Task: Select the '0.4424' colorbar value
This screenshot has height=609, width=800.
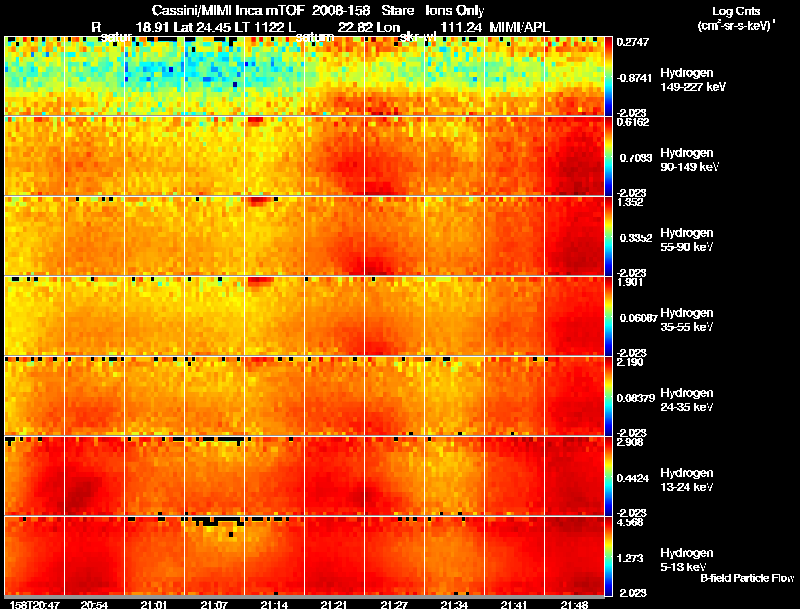Action: [x=633, y=478]
